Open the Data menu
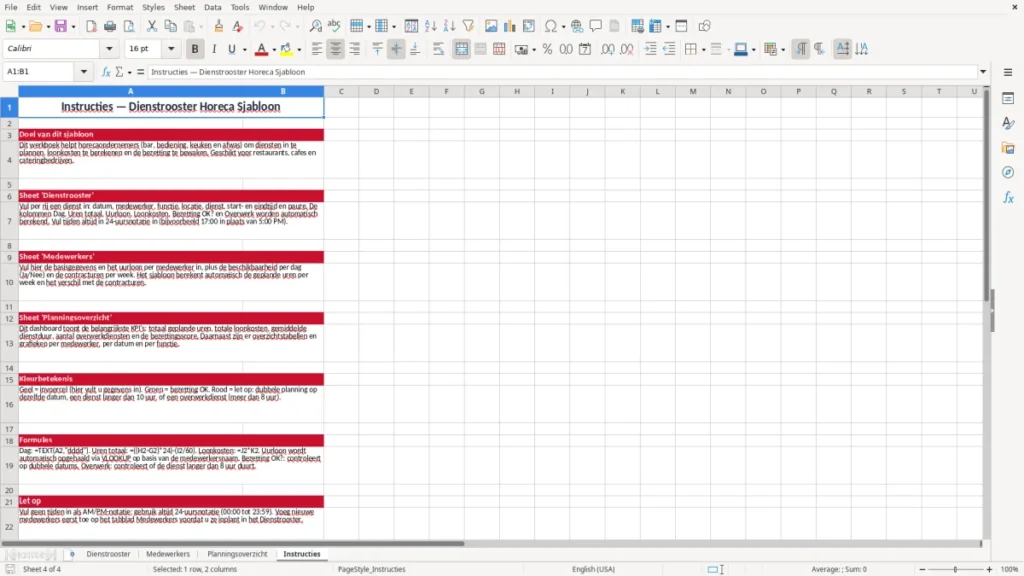 coord(212,7)
